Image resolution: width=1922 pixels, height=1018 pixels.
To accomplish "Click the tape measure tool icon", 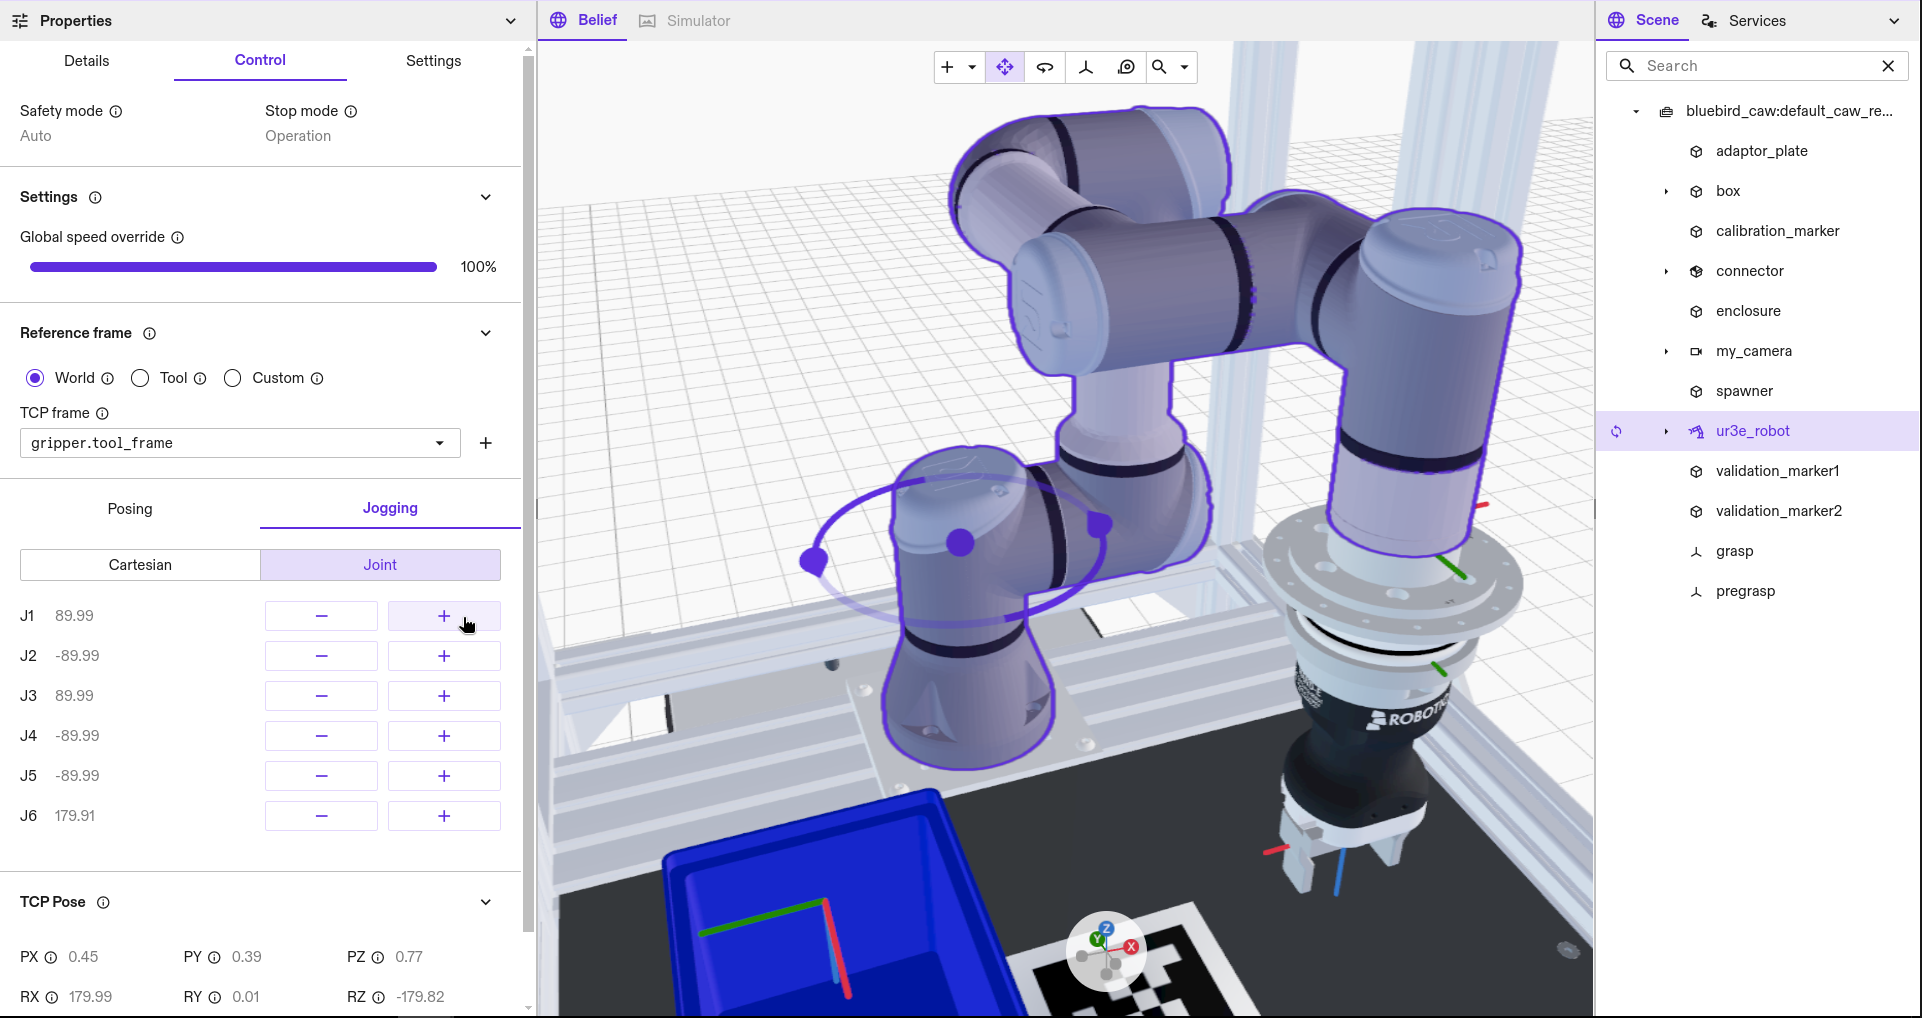I will coord(1126,67).
